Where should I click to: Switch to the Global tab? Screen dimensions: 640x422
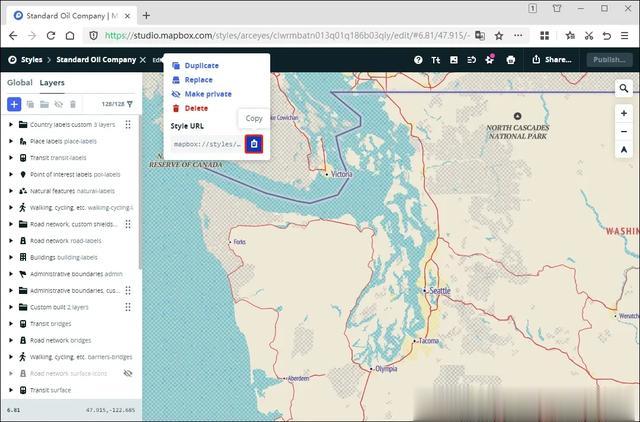20,83
